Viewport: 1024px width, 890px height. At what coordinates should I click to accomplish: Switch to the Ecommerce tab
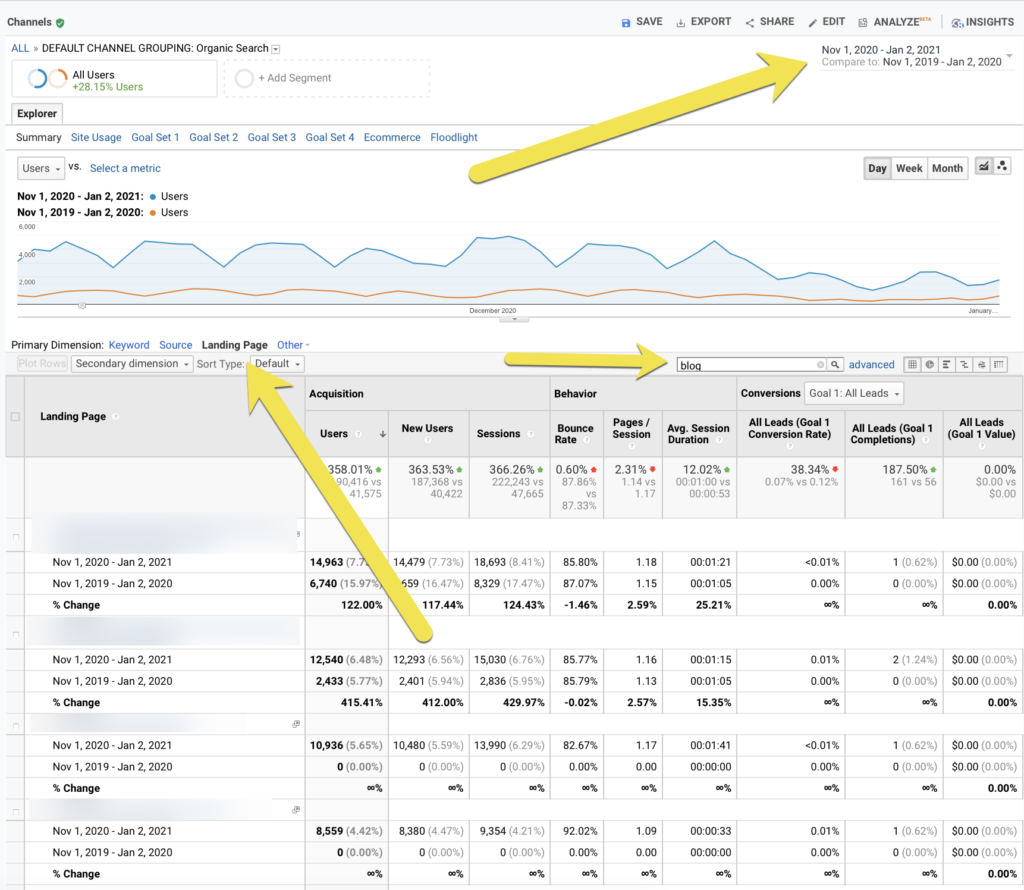click(391, 137)
